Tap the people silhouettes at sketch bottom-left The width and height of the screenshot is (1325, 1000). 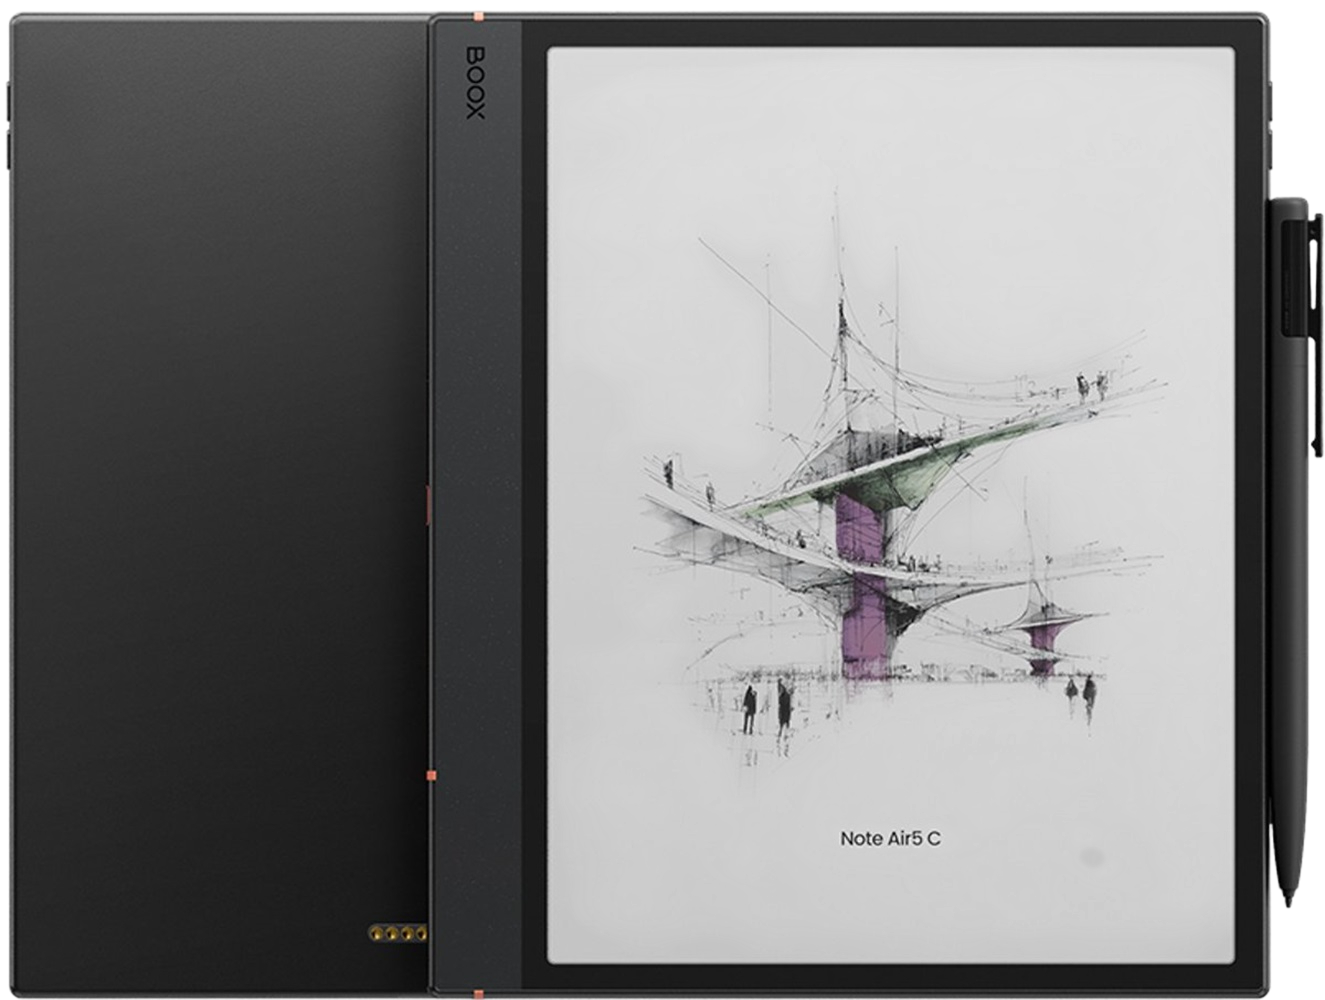click(765, 706)
